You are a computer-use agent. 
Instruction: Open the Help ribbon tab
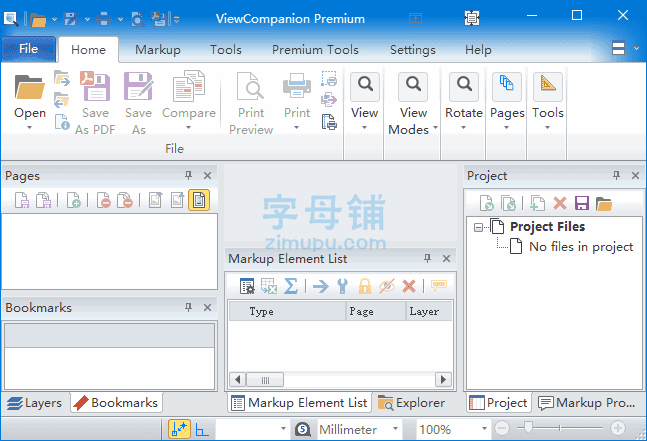(478, 50)
